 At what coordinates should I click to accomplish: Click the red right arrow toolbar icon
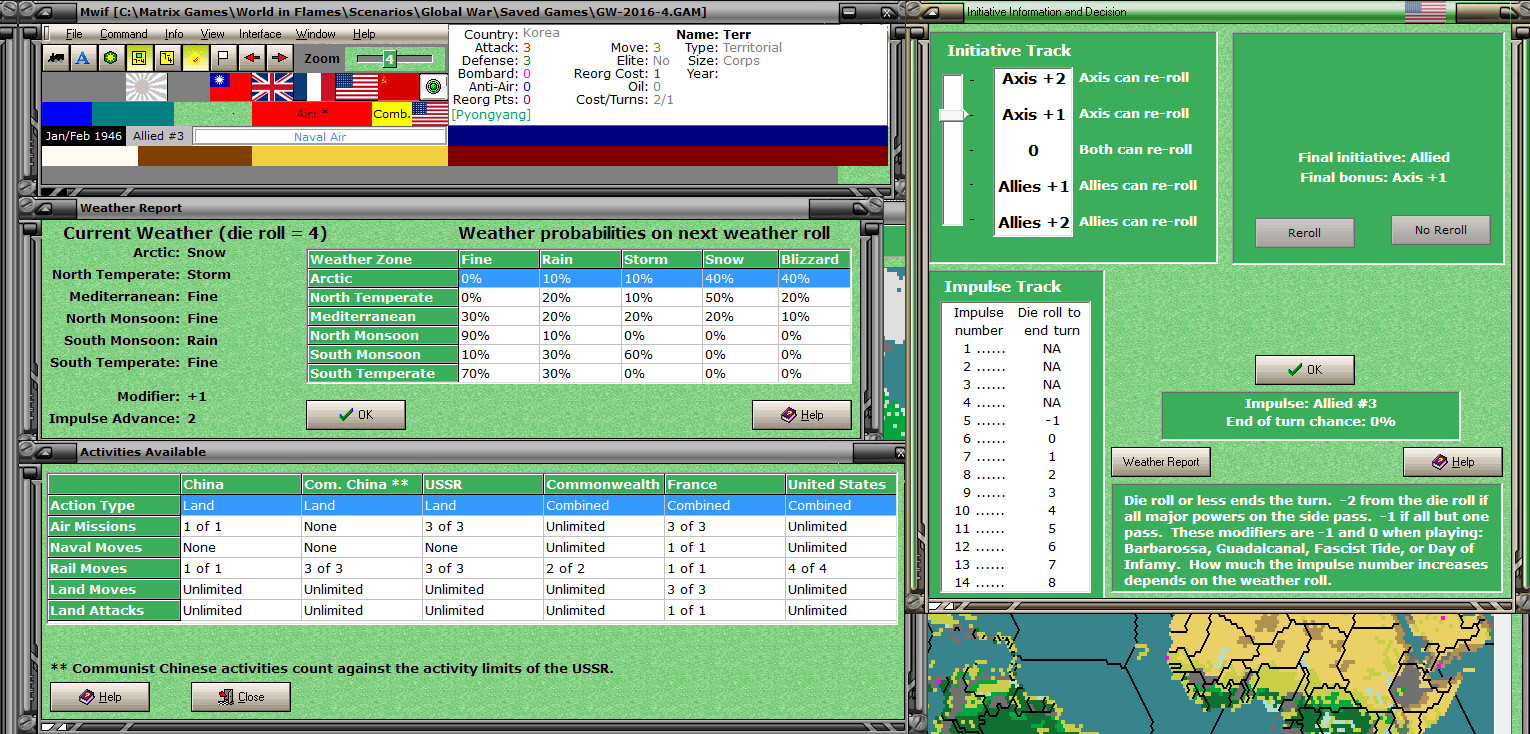pos(279,58)
